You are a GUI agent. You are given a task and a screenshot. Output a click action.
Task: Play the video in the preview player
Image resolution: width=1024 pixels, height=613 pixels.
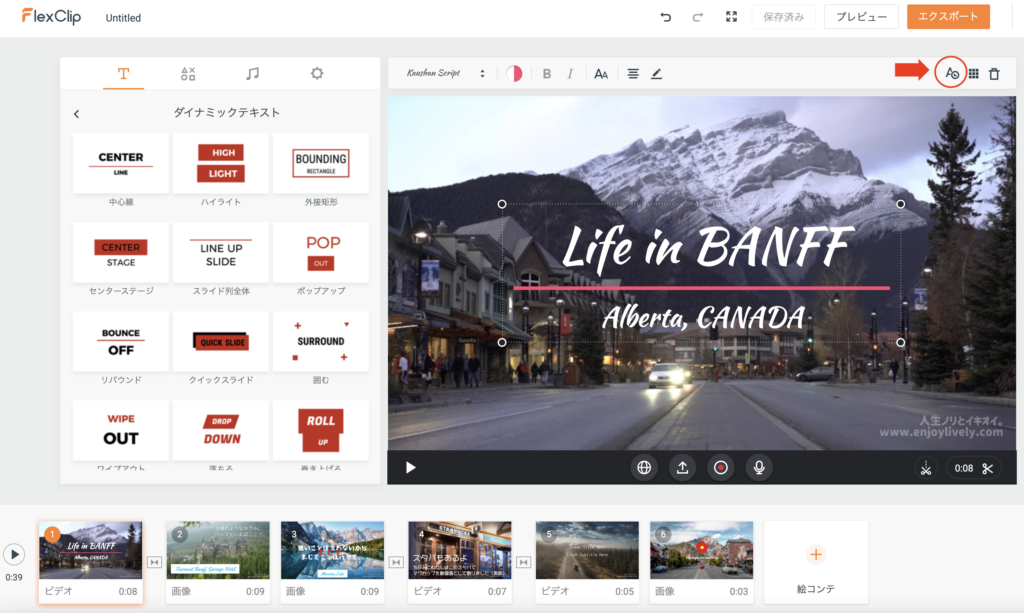[x=410, y=467]
